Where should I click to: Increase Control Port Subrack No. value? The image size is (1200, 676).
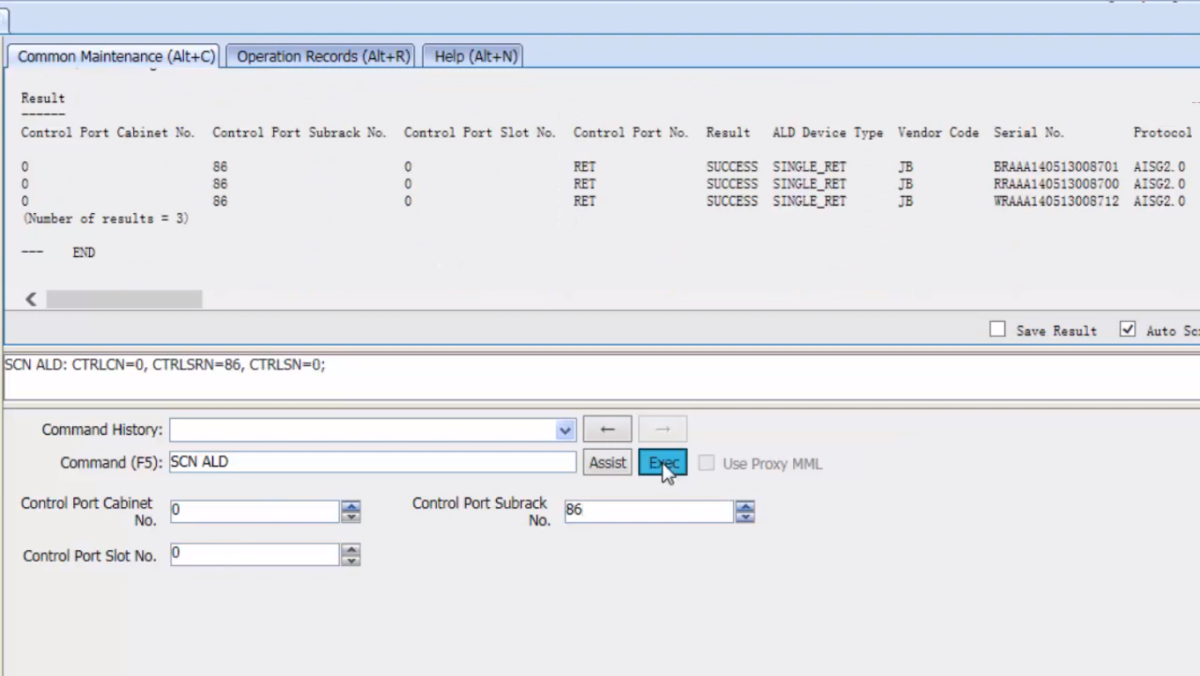[x=745, y=507]
